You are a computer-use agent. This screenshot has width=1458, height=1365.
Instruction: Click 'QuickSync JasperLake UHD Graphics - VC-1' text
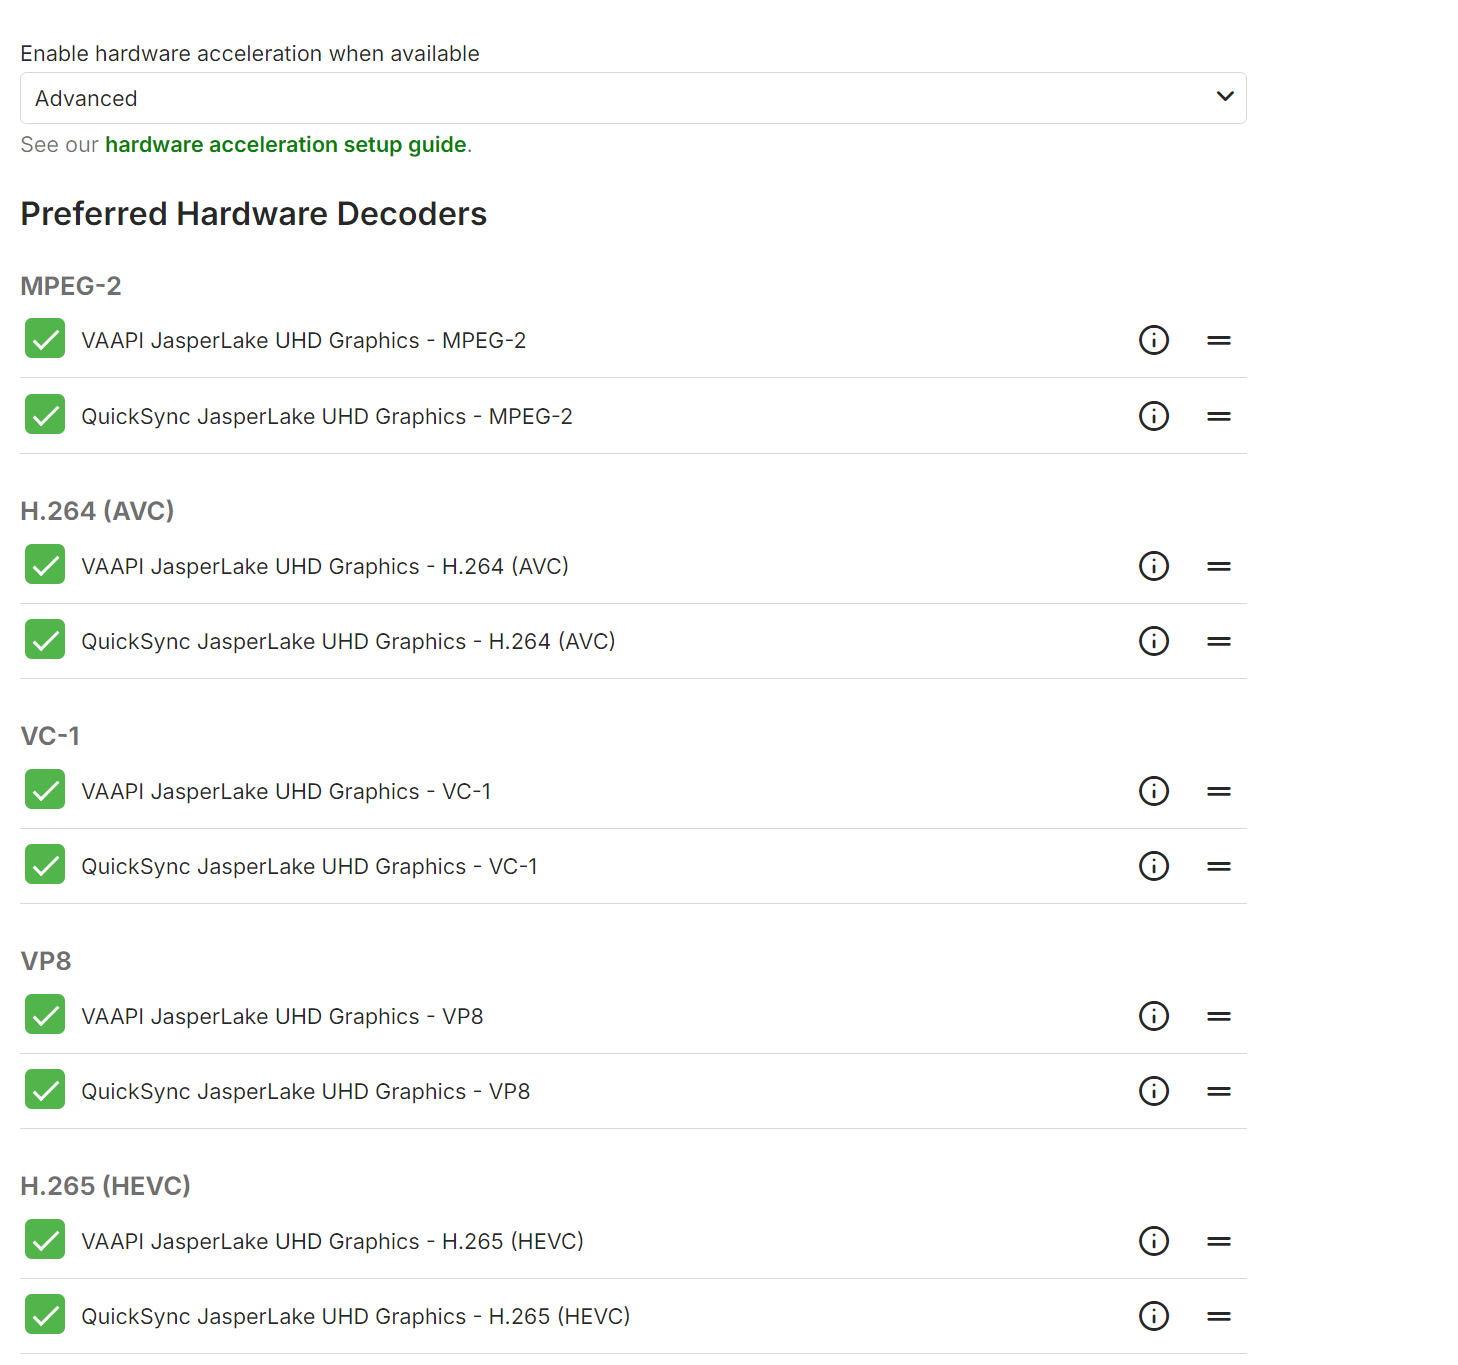coord(310,867)
